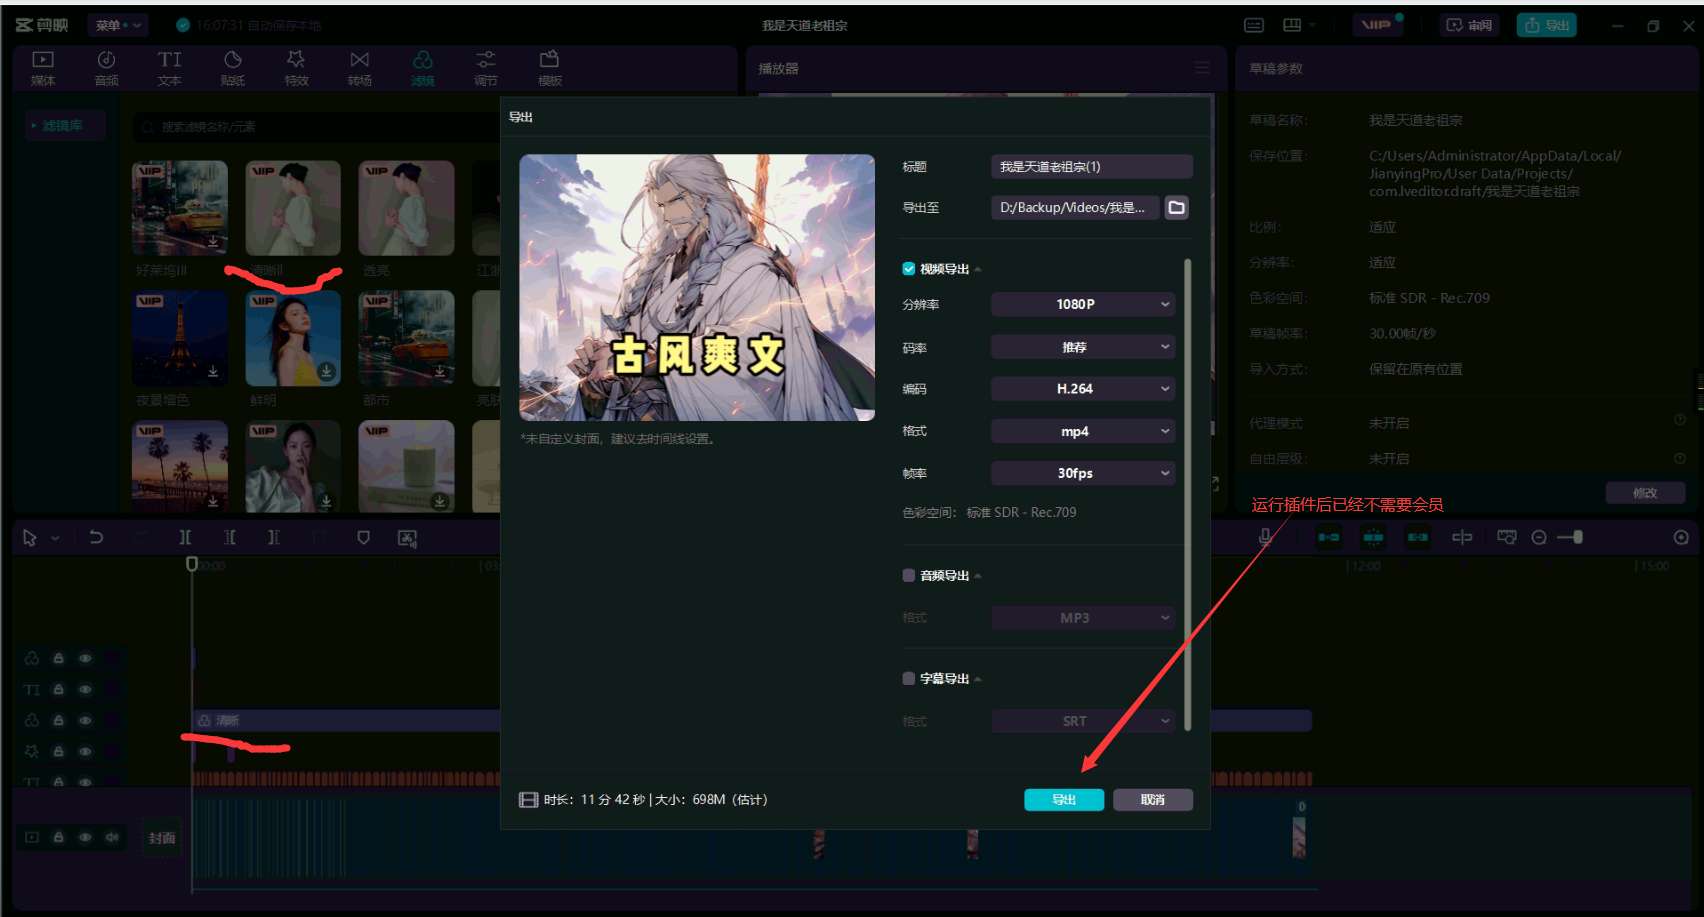Open the 特效 effects panel
This screenshot has width=1704, height=917.
tap(296, 68)
